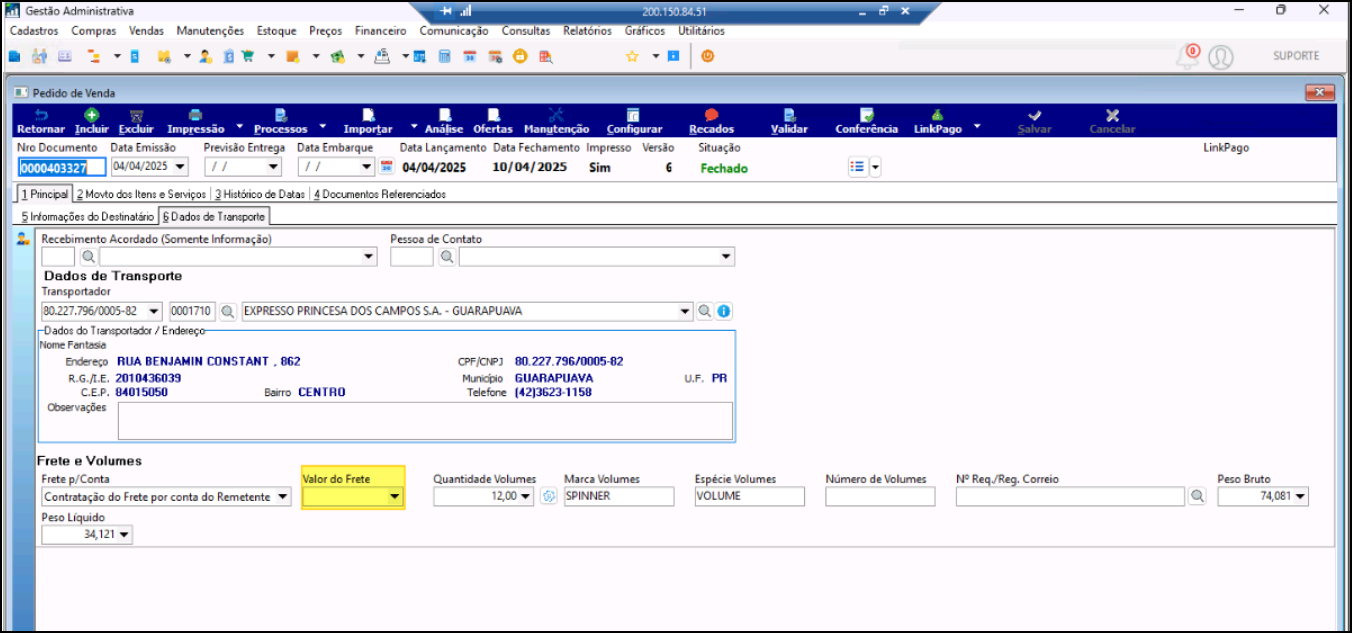Click the favorites star icon in main toolbar
The height and width of the screenshot is (633, 1352).
pos(632,56)
